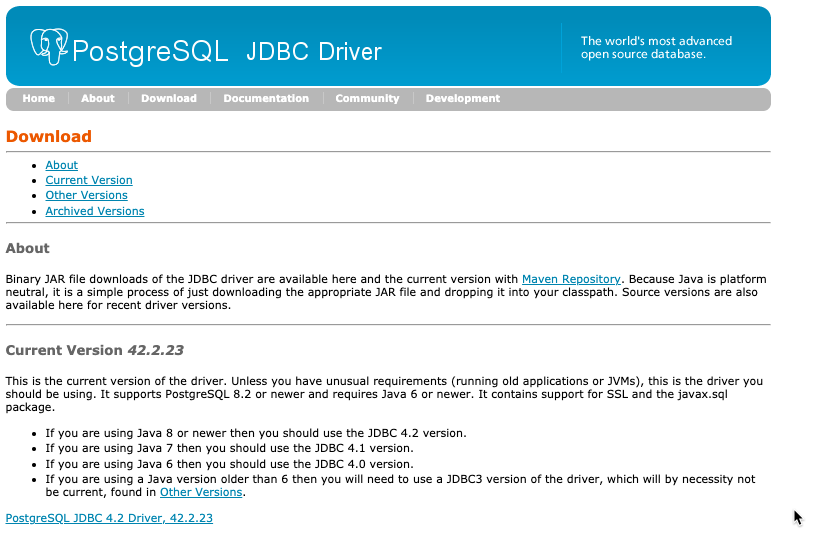Open the Maven Repository link

(x=571, y=279)
